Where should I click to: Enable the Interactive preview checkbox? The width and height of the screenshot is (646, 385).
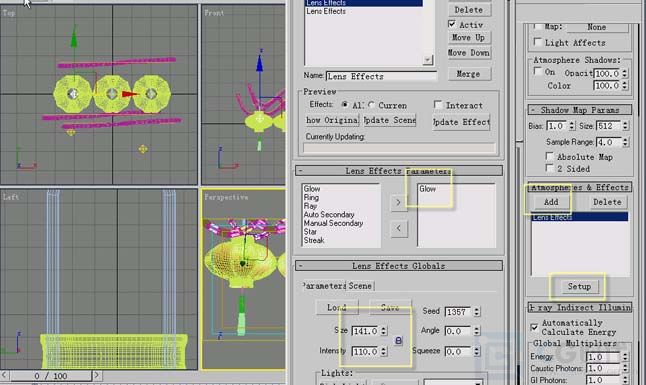pyautogui.click(x=438, y=105)
